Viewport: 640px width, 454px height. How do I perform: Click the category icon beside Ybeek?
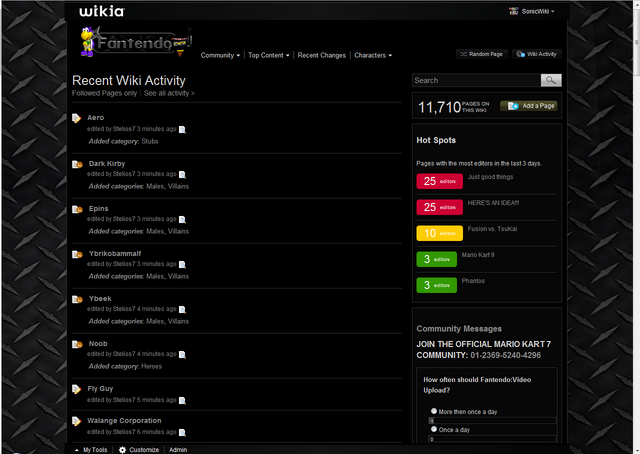tap(77, 299)
